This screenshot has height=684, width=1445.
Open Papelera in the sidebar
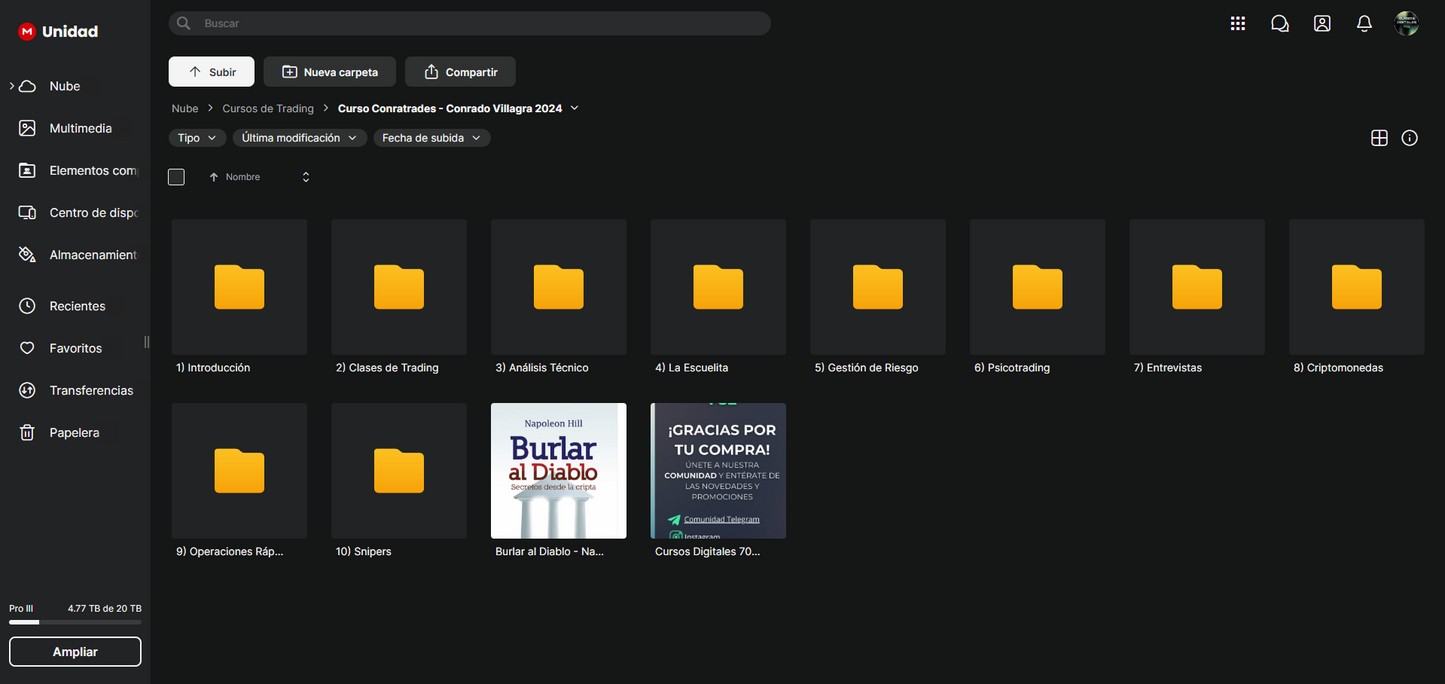74,433
